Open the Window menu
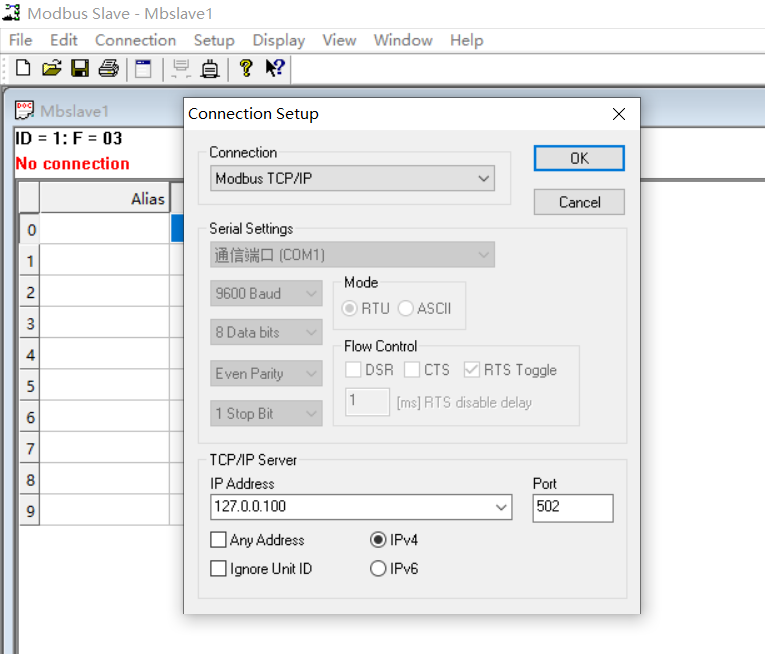The image size is (765, 654). (x=403, y=40)
